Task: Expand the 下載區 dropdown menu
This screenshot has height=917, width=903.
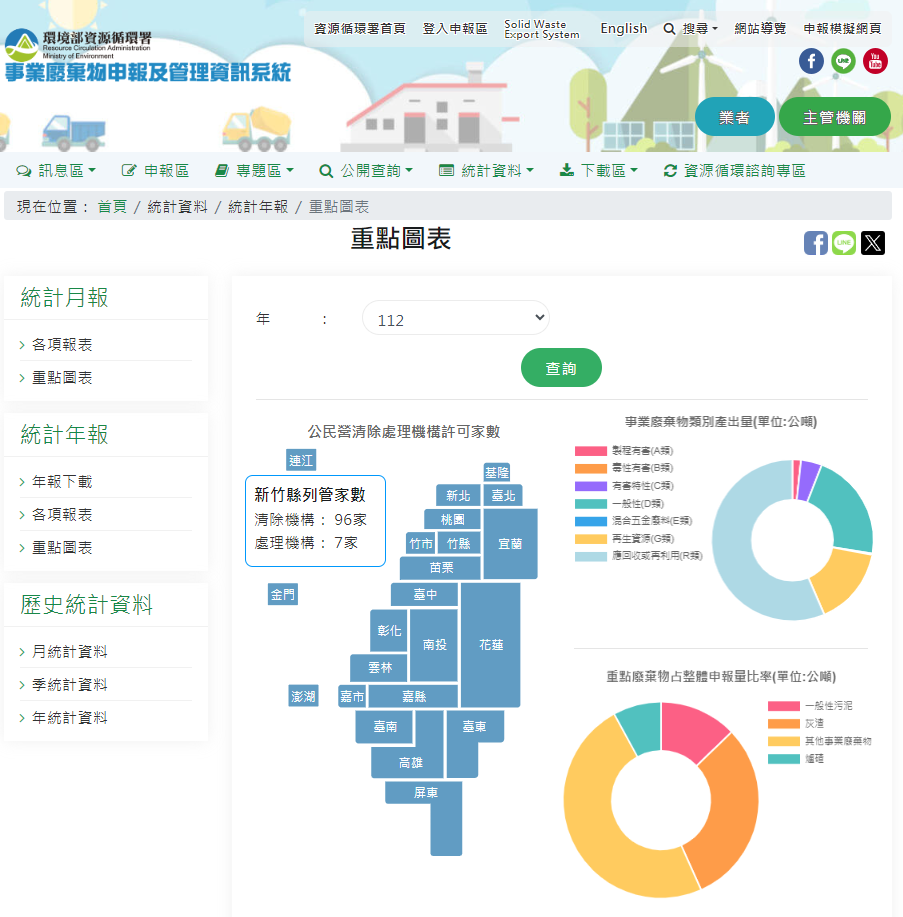Action: click(600, 170)
